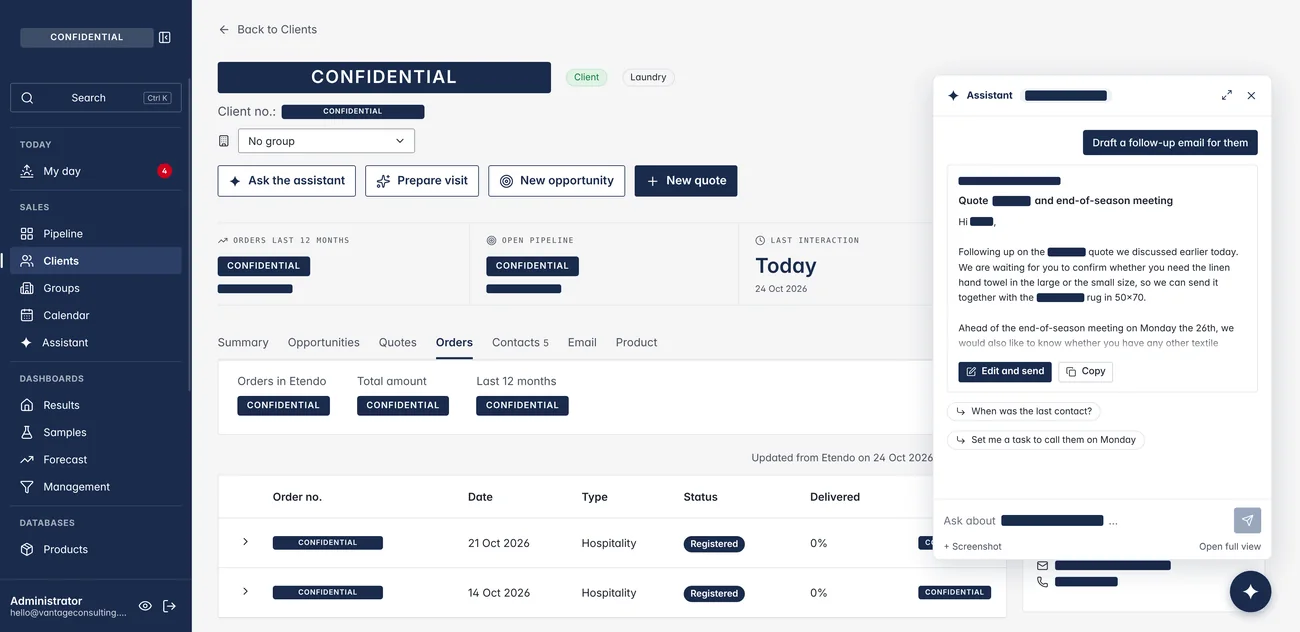Screen dimensions: 1300x632
Task: Click the Search field in sidebar
Action: [x=96, y=98]
